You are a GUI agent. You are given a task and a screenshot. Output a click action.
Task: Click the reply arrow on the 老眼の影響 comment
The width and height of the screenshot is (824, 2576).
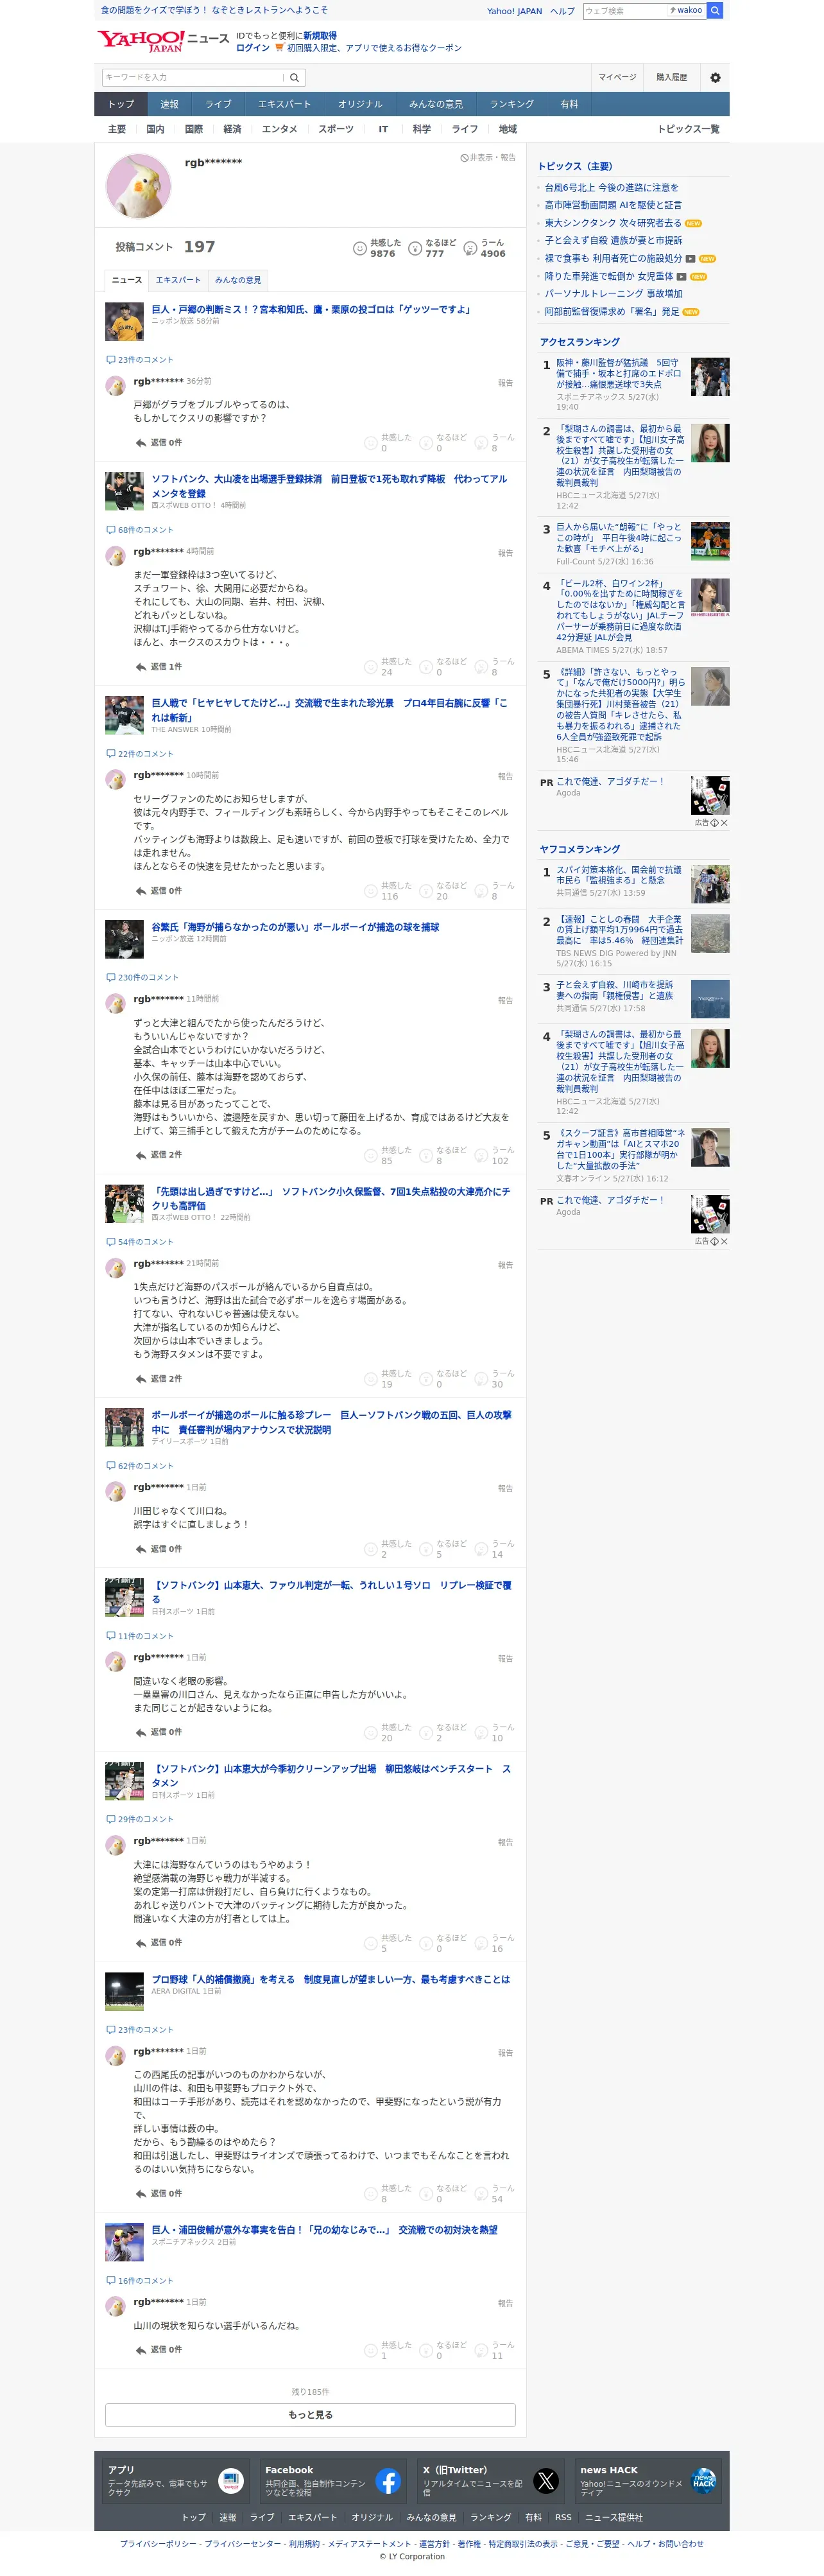141,1732
